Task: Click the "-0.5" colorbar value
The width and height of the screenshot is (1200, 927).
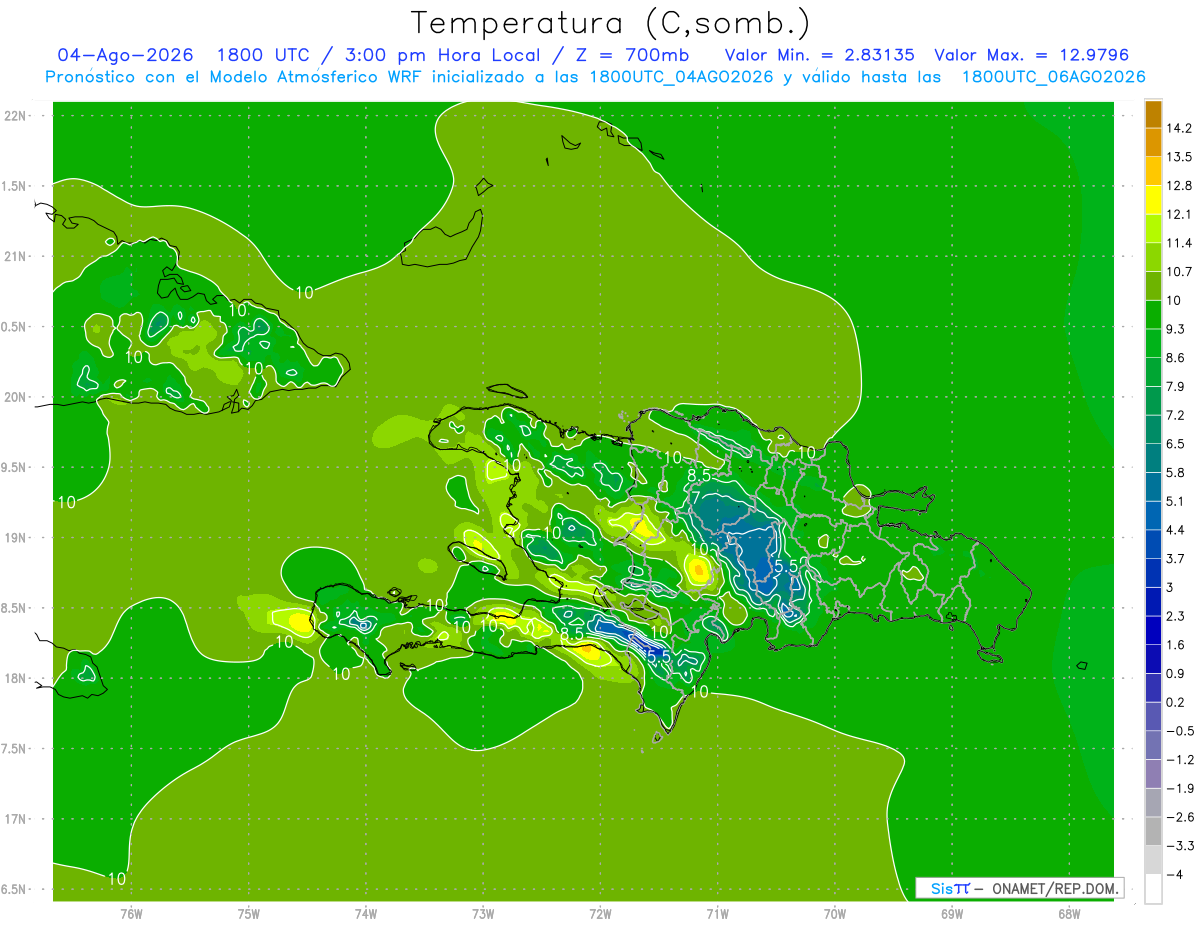Action: (1179, 731)
